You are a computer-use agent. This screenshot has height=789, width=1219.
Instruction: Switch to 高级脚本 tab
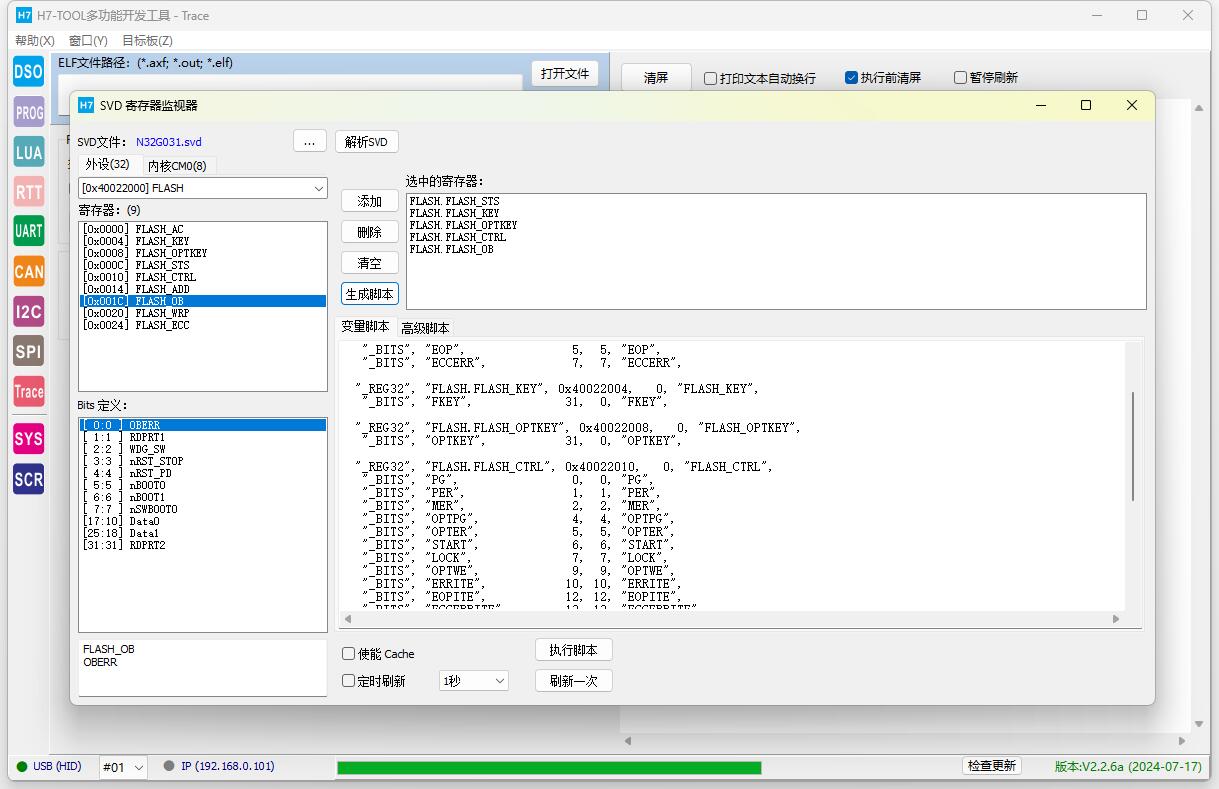click(x=425, y=328)
